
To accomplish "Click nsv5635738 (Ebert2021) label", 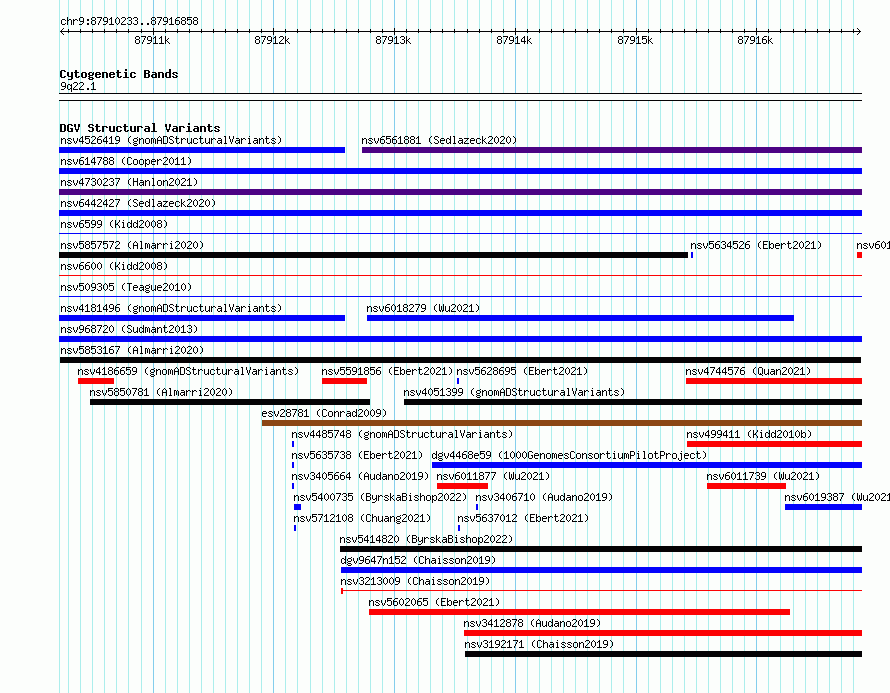I will (x=357, y=455).
